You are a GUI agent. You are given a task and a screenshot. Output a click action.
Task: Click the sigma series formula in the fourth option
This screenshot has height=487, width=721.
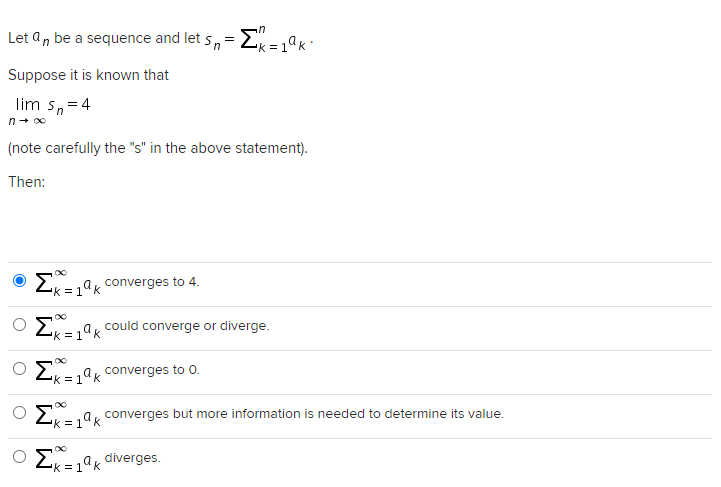[66, 415]
